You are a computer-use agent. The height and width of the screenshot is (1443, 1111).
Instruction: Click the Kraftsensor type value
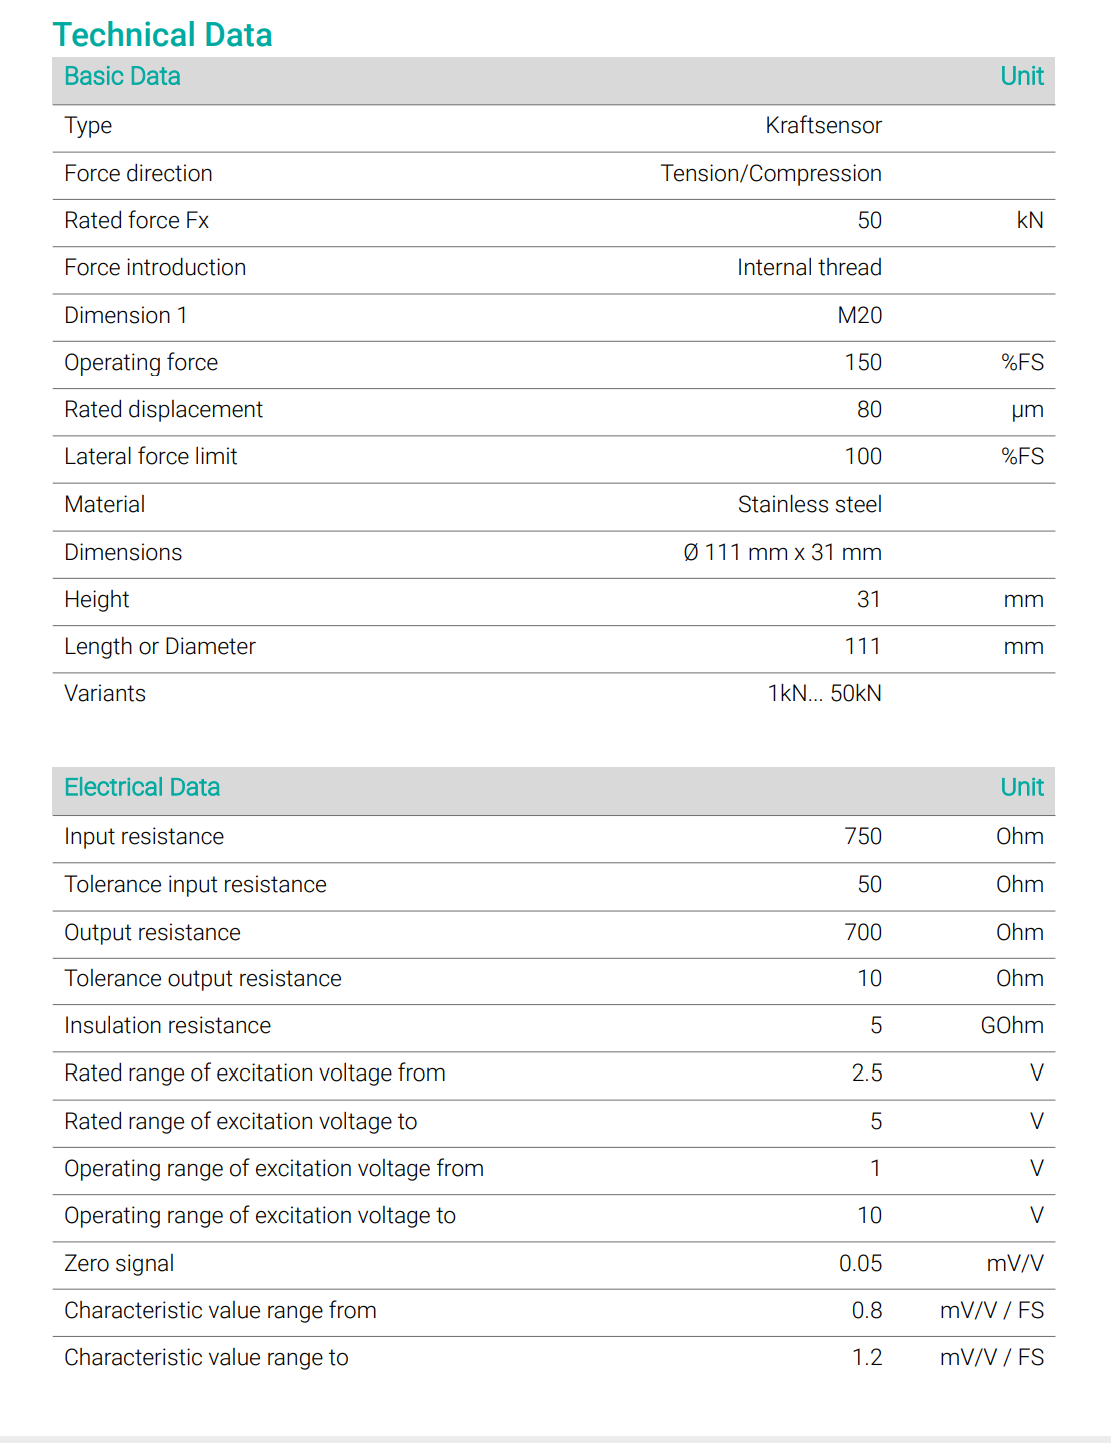click(823, 126)
